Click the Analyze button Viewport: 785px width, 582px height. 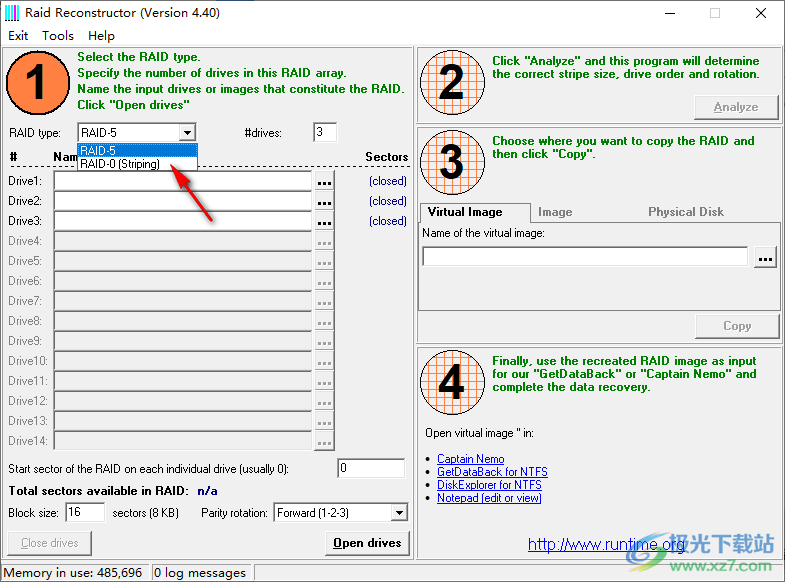[736, 107]
